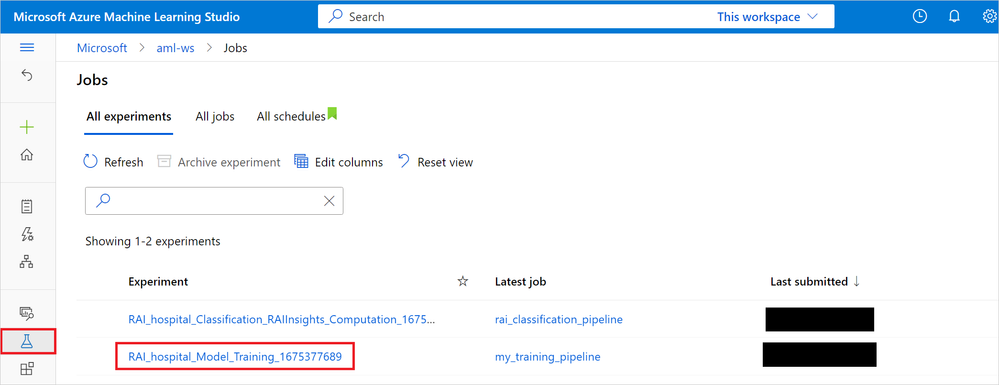Click the Reset view arrow icon
Viewport: 999px width, 385px height.
tap(403, 161)
